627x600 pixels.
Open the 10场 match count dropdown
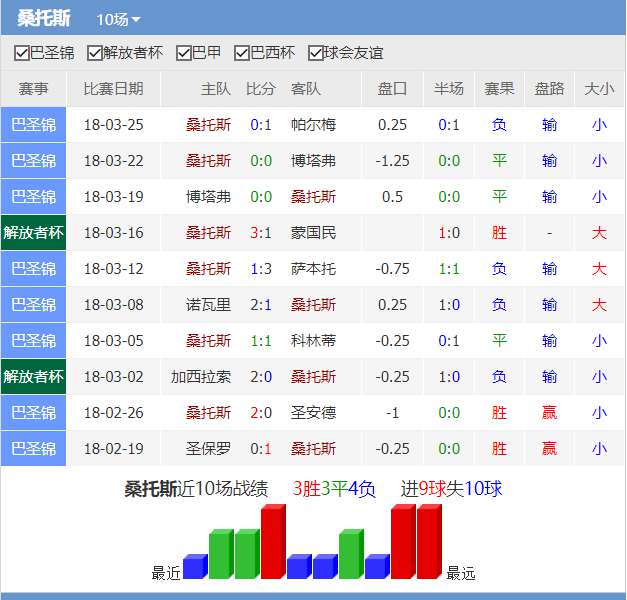pyautogui.click(x=118, y=20)
